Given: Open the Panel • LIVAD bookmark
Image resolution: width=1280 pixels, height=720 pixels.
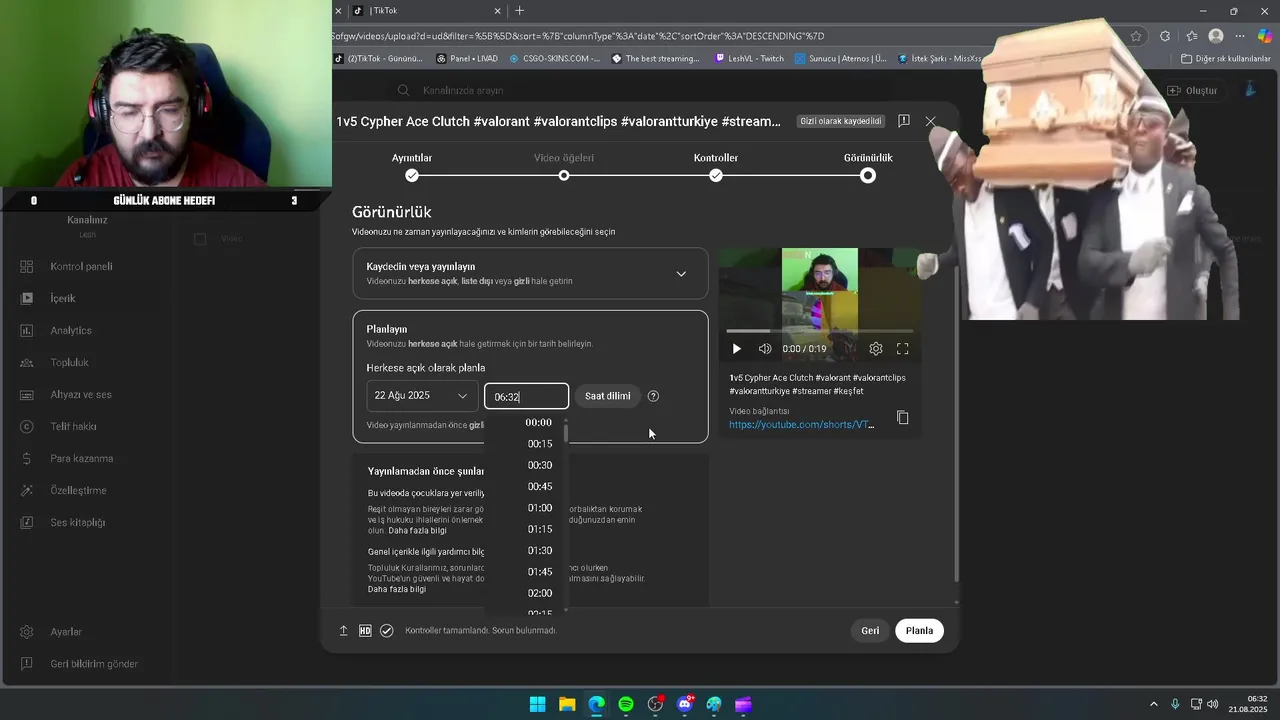Looking at the screenshot, I should 467,59.
